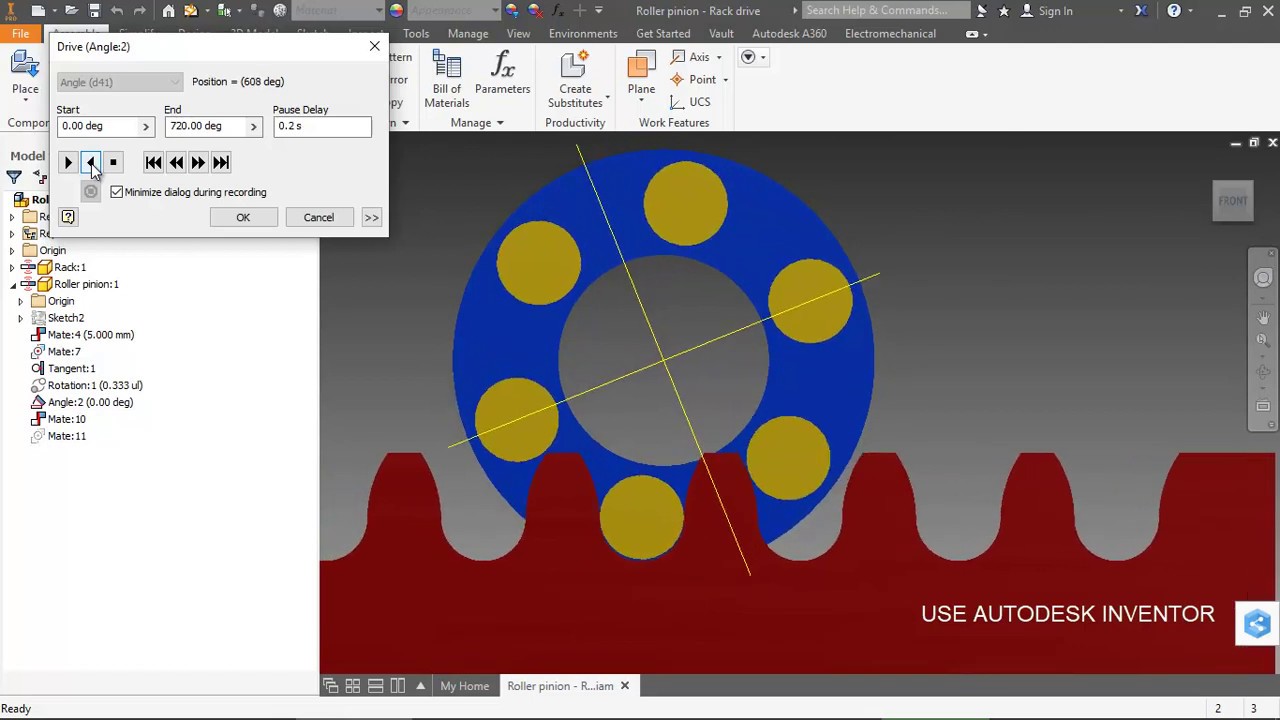
Task: Step forward one increment in drive
Action: [x=198, y=162]
